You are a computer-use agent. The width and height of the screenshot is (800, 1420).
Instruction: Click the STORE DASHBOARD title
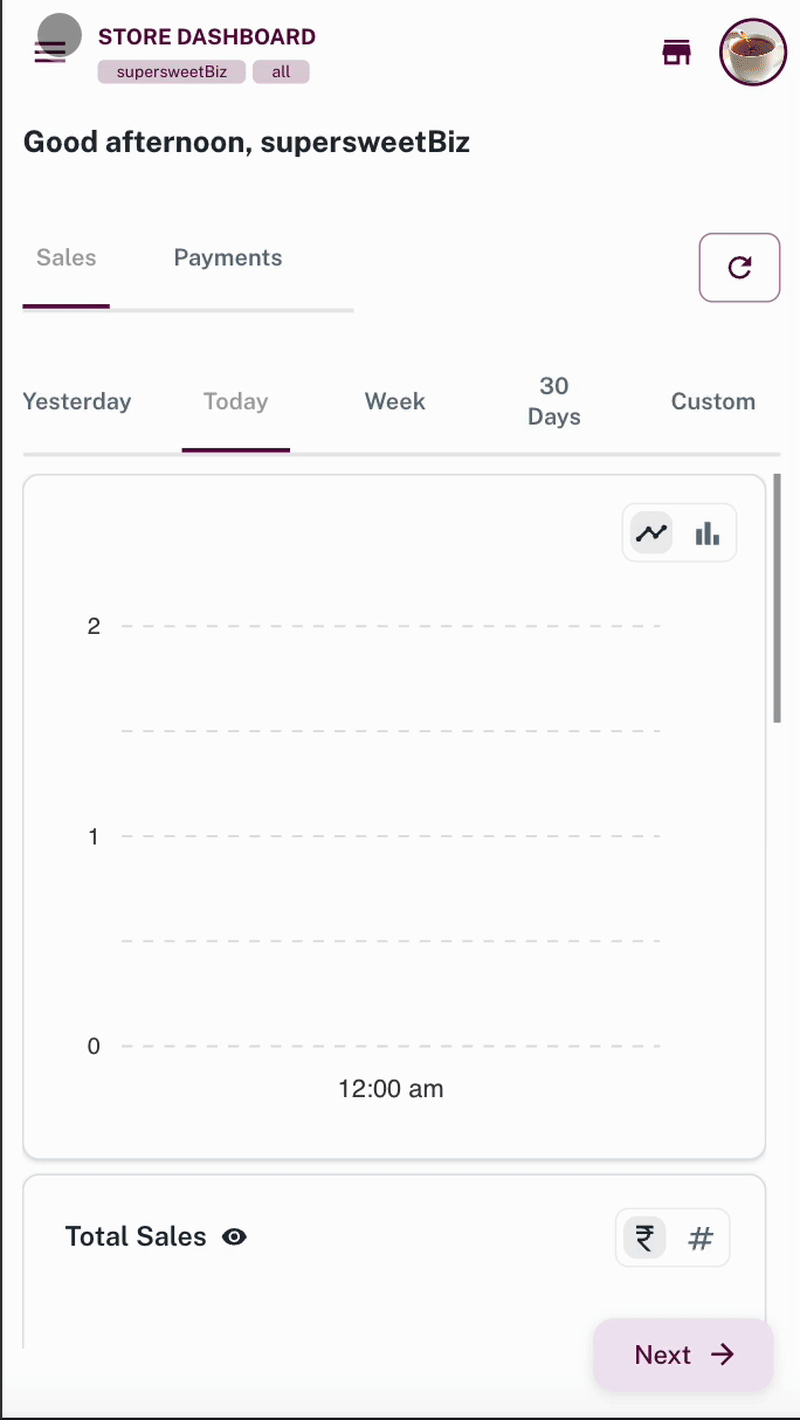206,37
